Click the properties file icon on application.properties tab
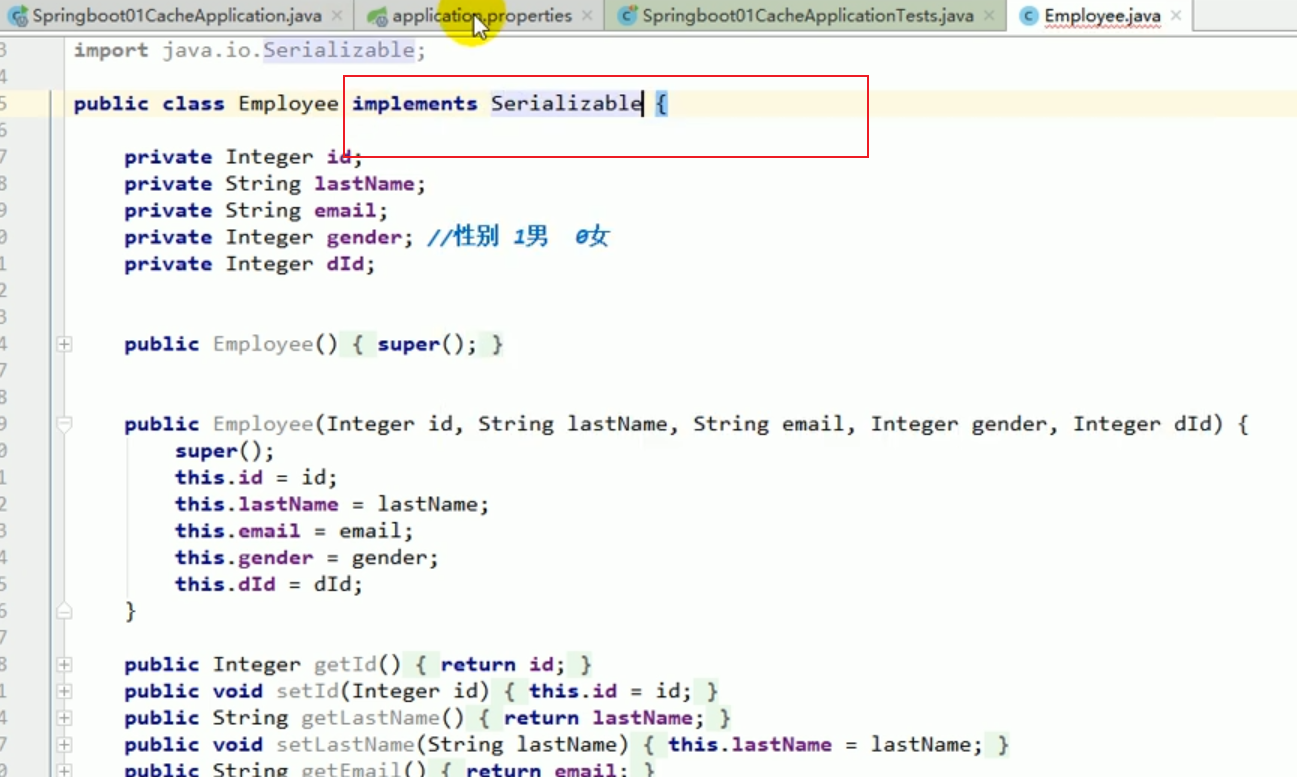The height and width of the screenshot is (777, 1297). (374, 15)
